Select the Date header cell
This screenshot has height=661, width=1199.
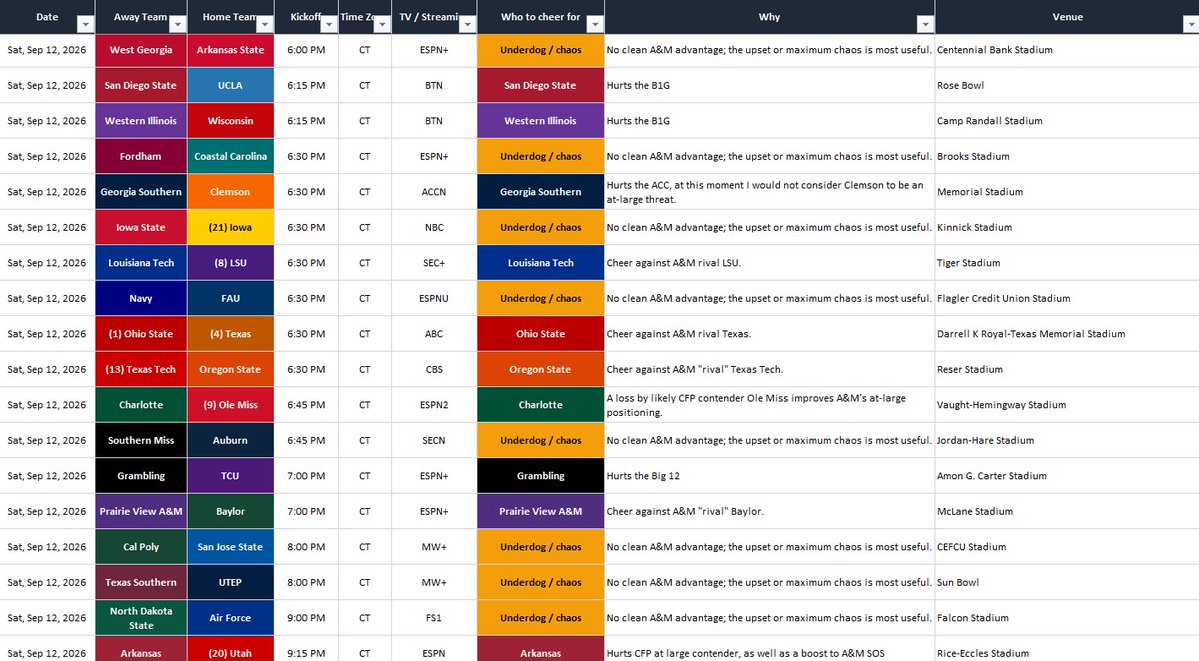click(47, 17)
